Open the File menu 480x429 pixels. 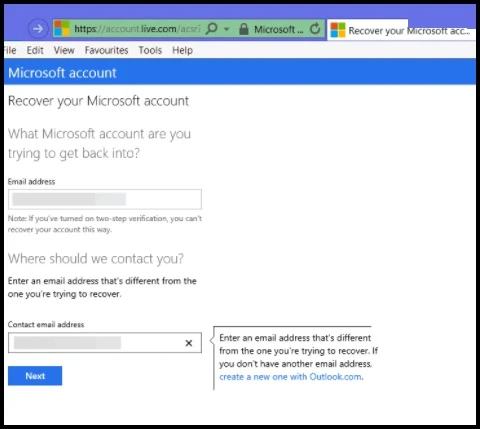point(10,50)
